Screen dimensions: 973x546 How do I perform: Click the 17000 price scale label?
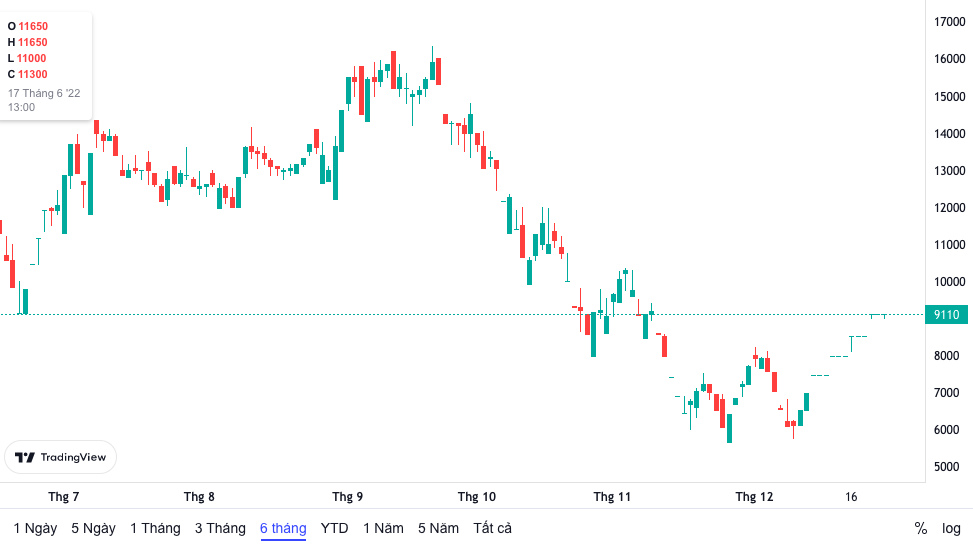(x=948, y=22)
